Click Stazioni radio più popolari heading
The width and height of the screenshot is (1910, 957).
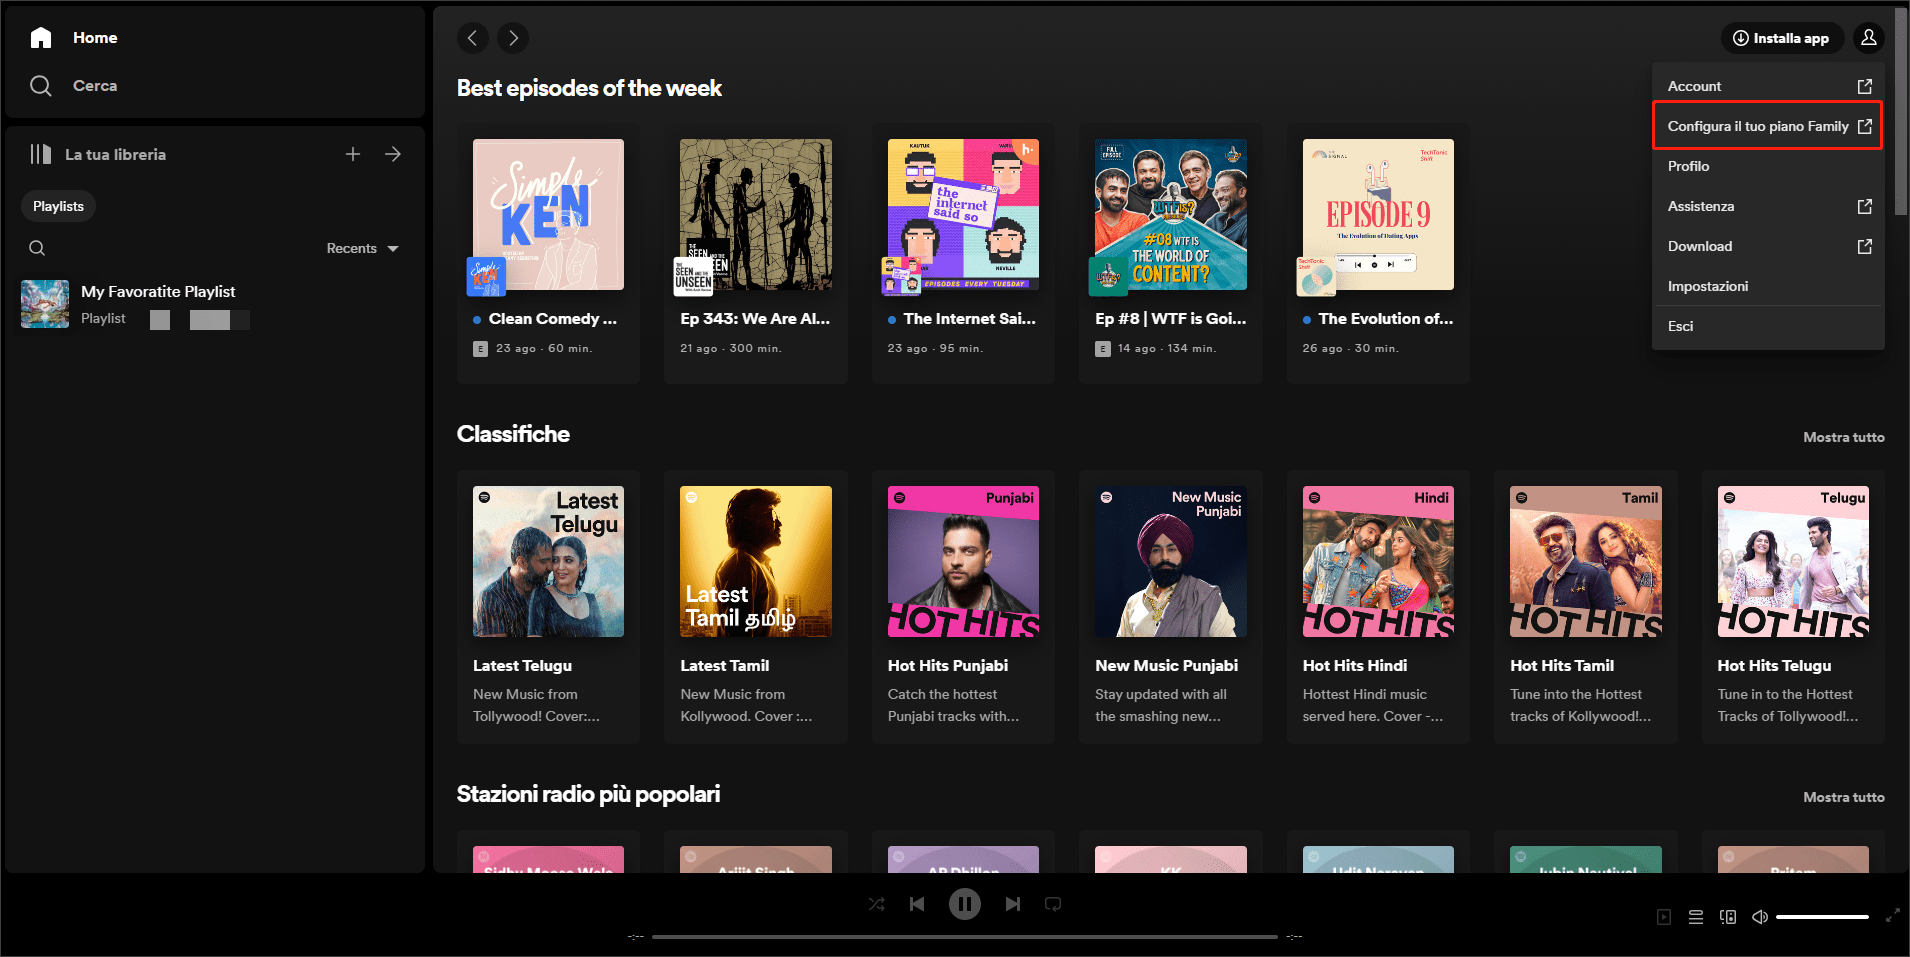[x=588, y=794]
